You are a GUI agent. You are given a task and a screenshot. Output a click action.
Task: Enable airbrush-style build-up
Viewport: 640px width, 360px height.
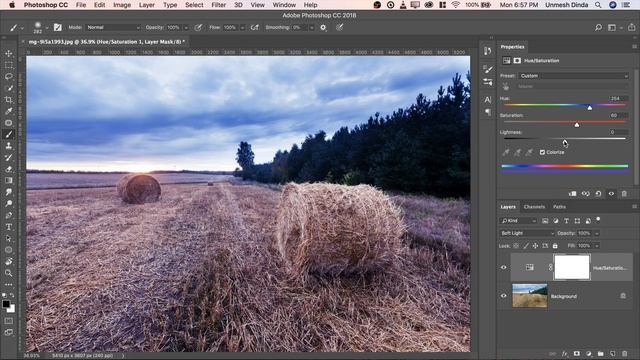pyautogui.click(x=255, y=27)
